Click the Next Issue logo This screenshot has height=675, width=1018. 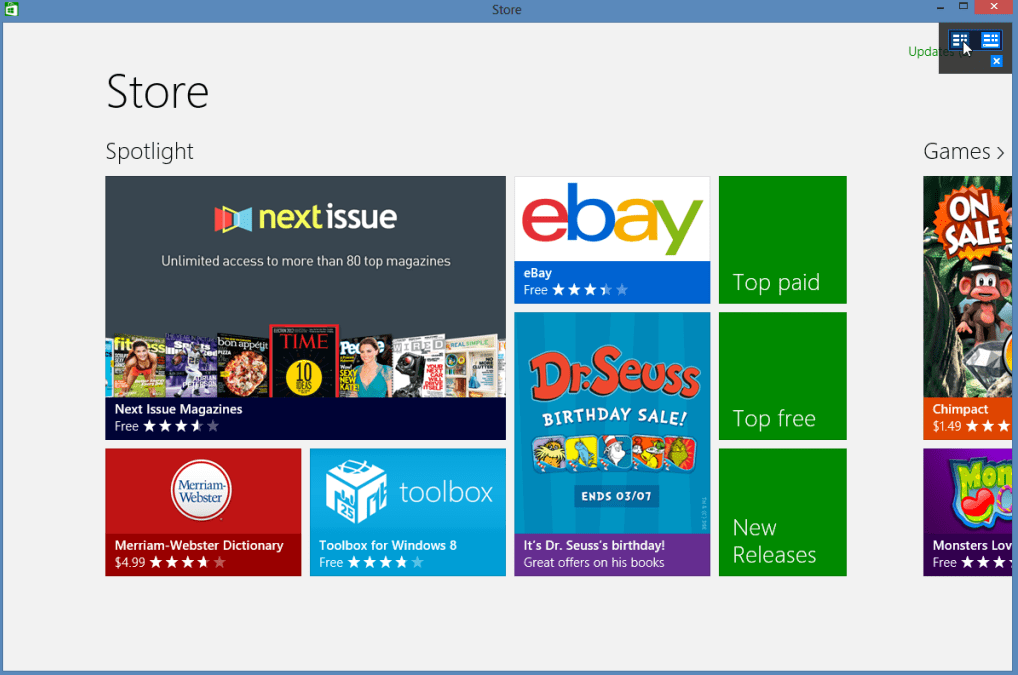click(x=305, y=217)
